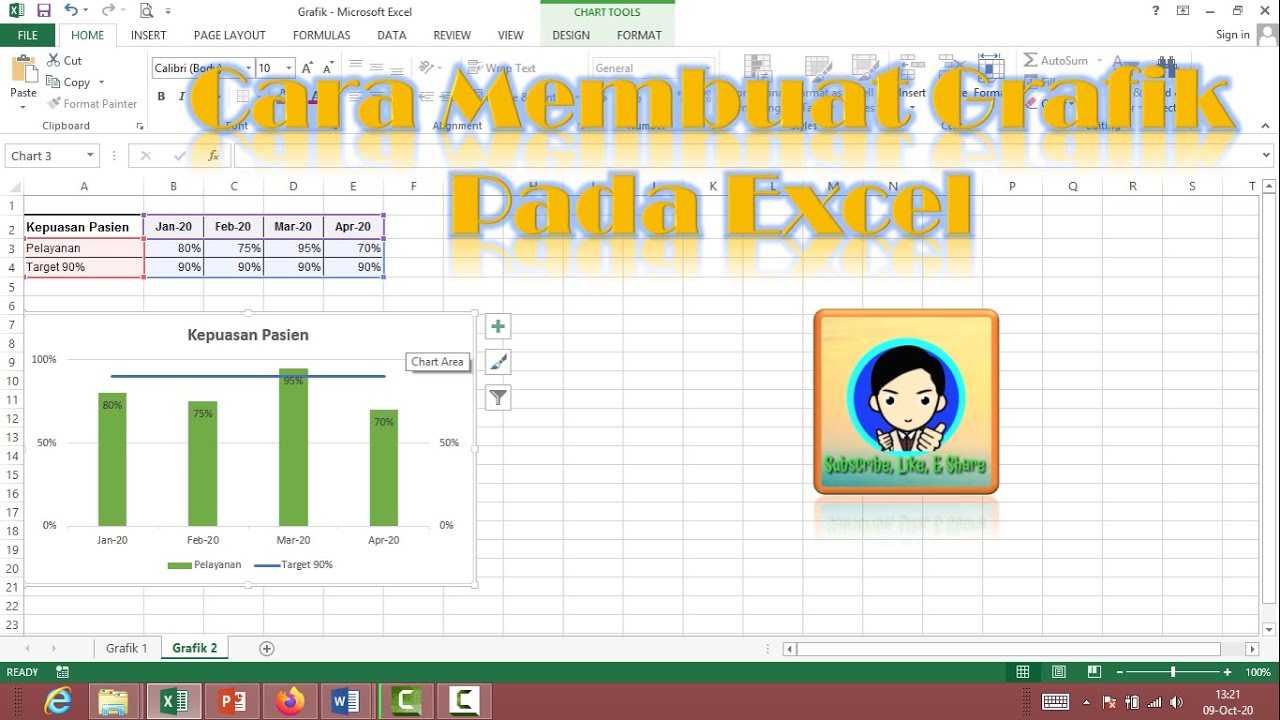Viewport: 1280px width, 720px height.
Task: Select Page Layout view in the status bar
Action: tap(1058, 672)
